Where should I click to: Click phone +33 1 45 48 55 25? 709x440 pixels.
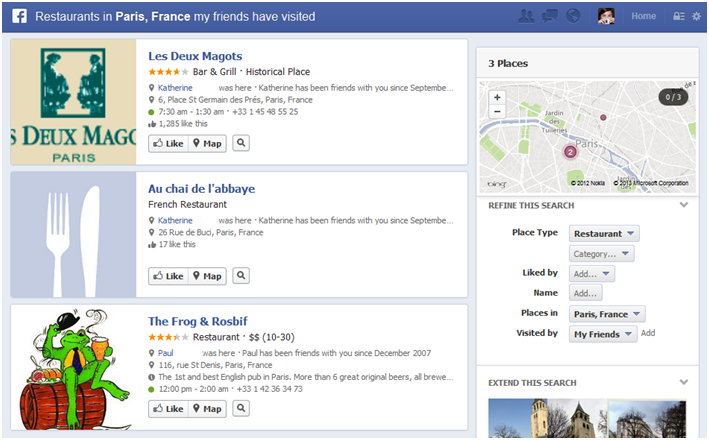[265, 112]
